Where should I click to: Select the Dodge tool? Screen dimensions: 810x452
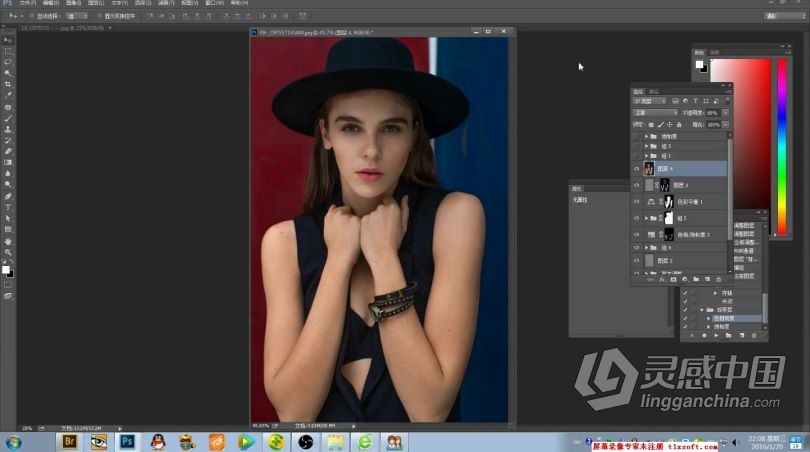coord(8,184)
